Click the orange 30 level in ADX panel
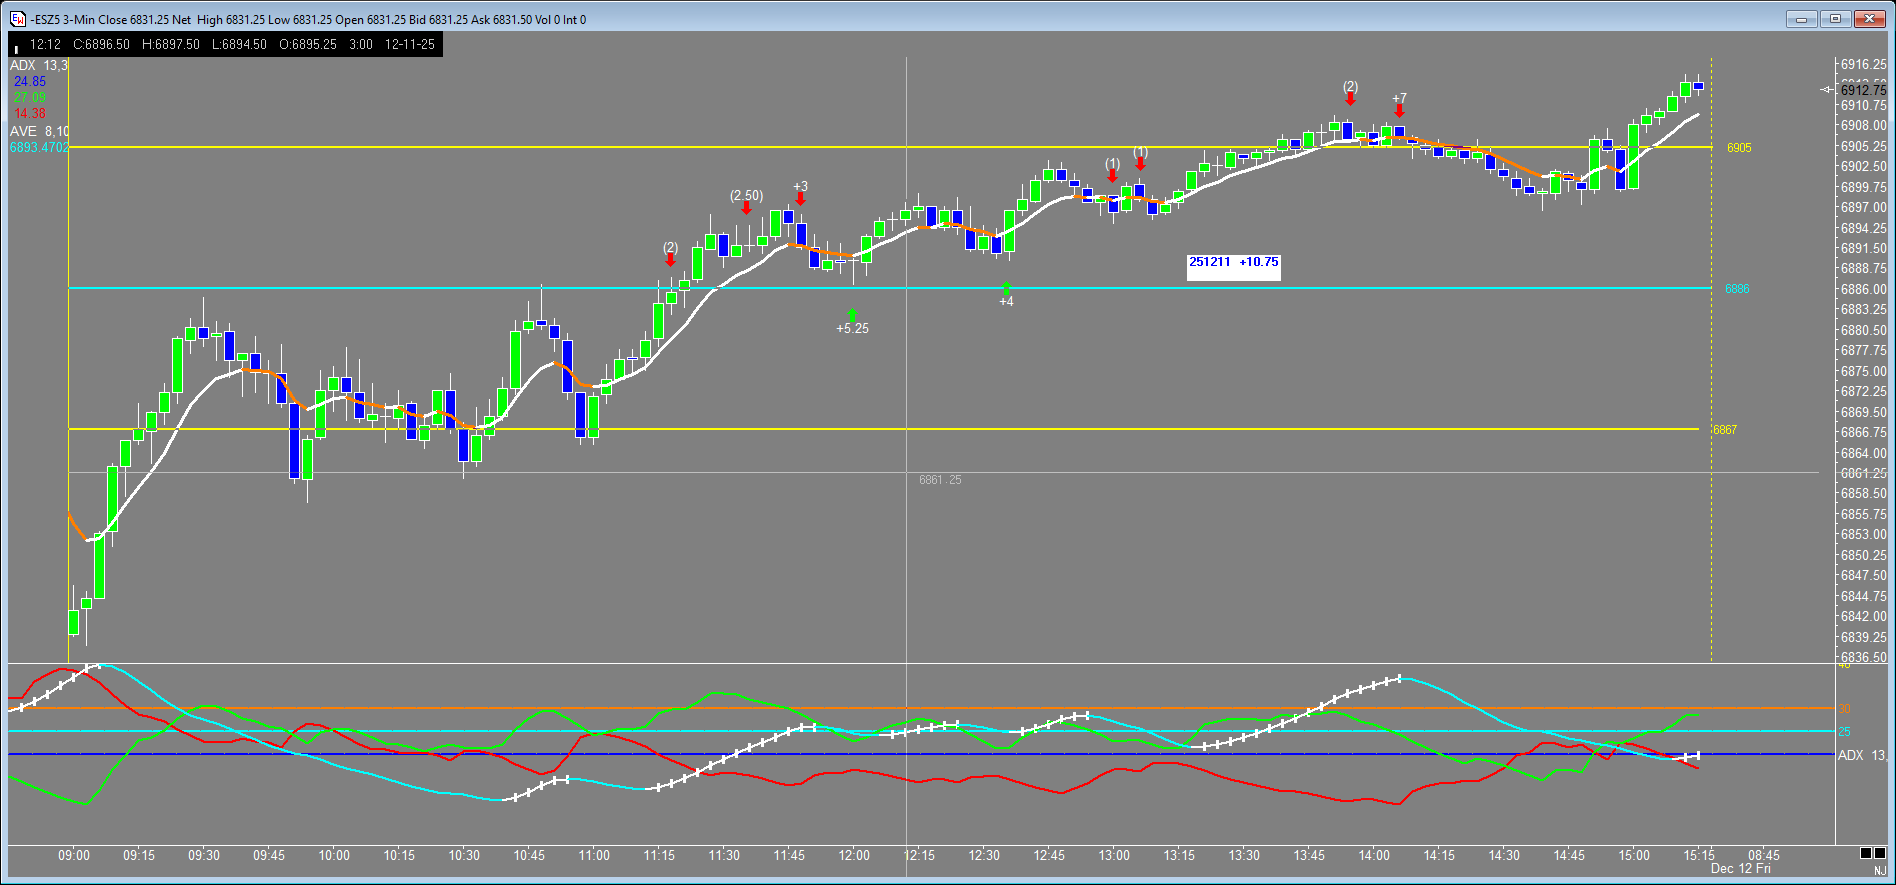 click(1845, 709)
